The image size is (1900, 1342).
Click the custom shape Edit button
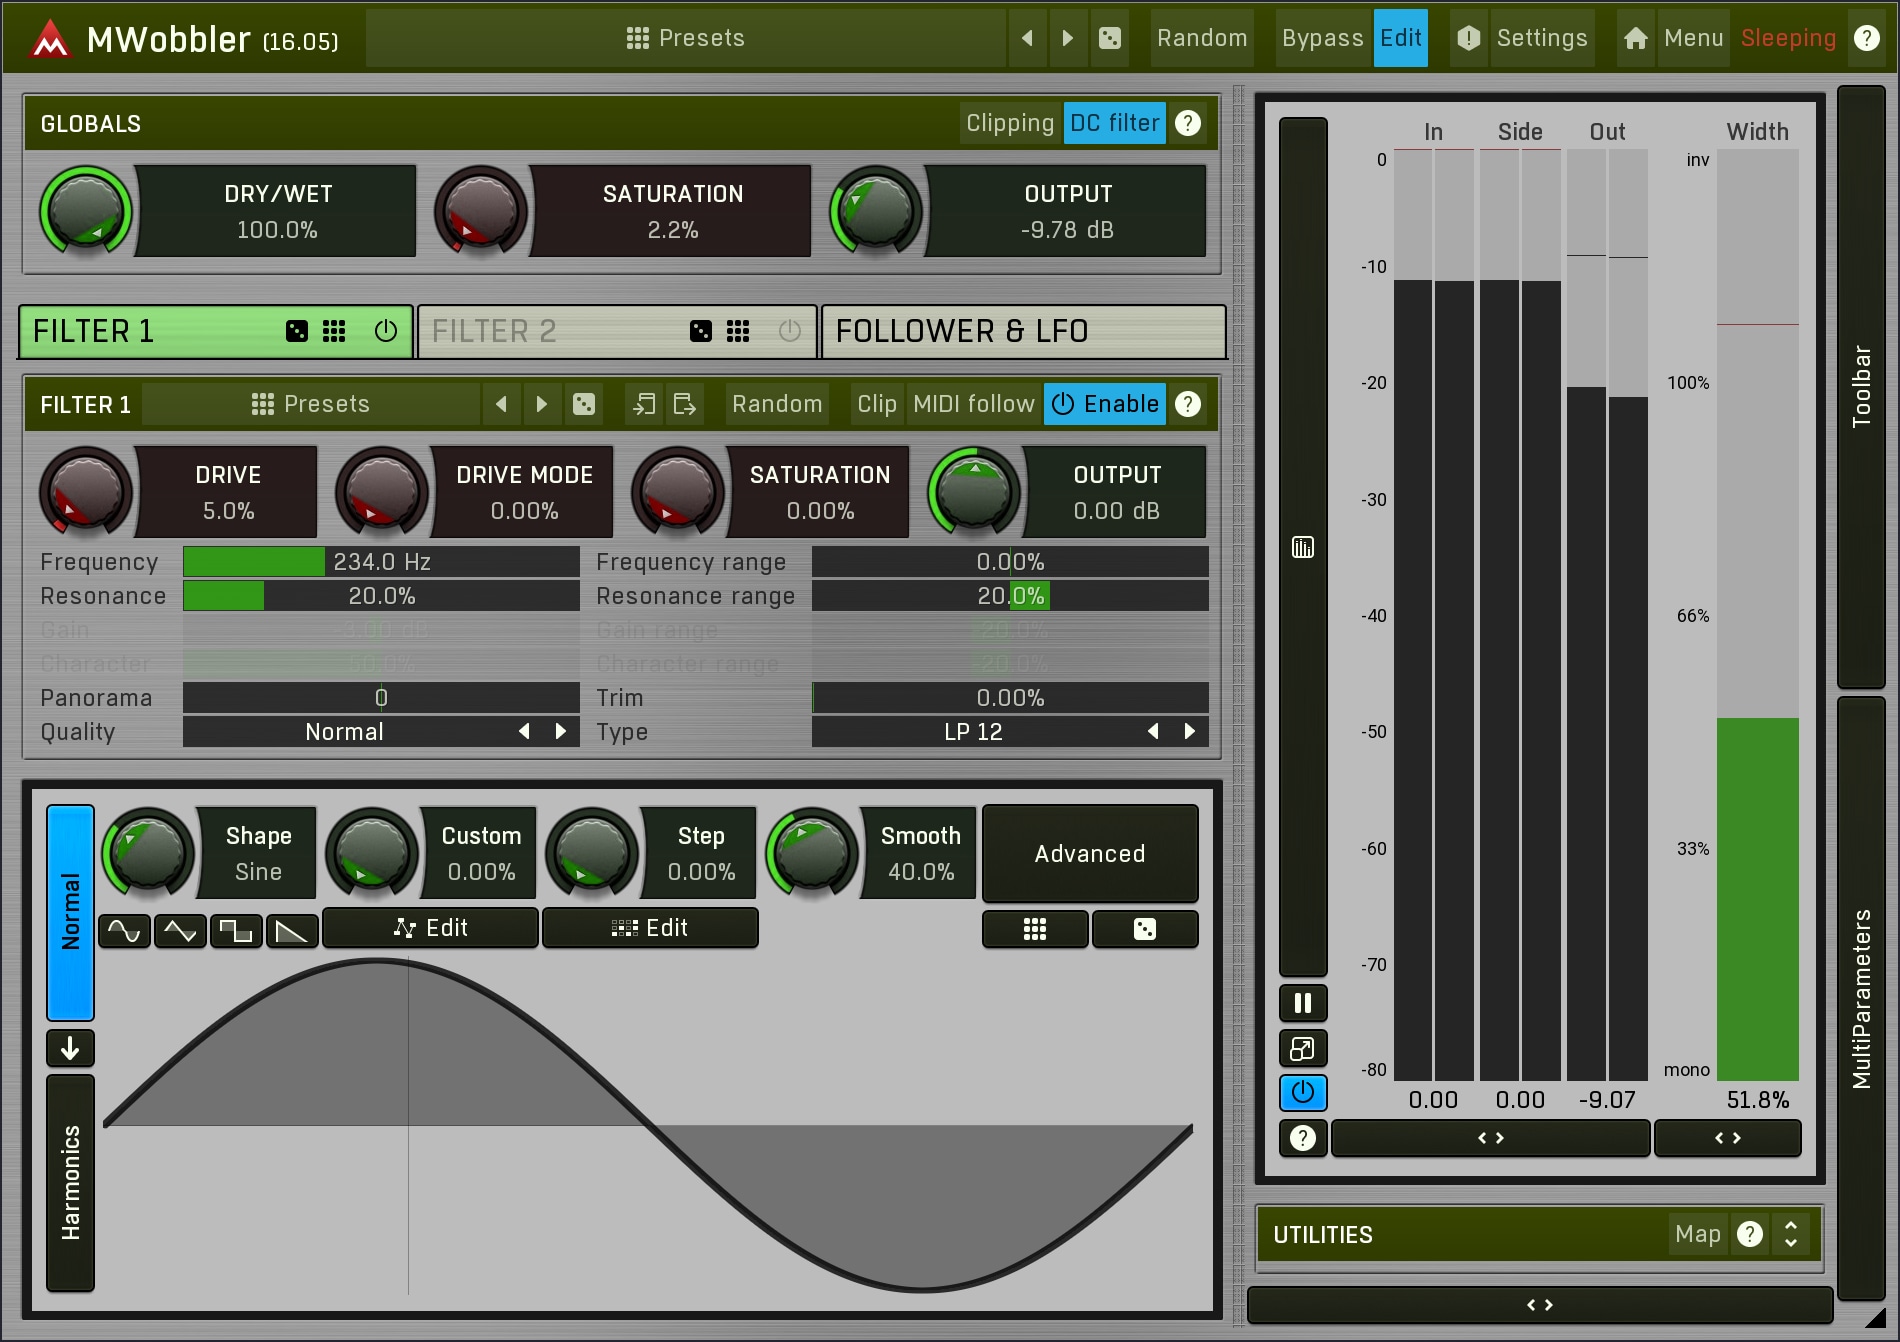[x=431, y=928]
